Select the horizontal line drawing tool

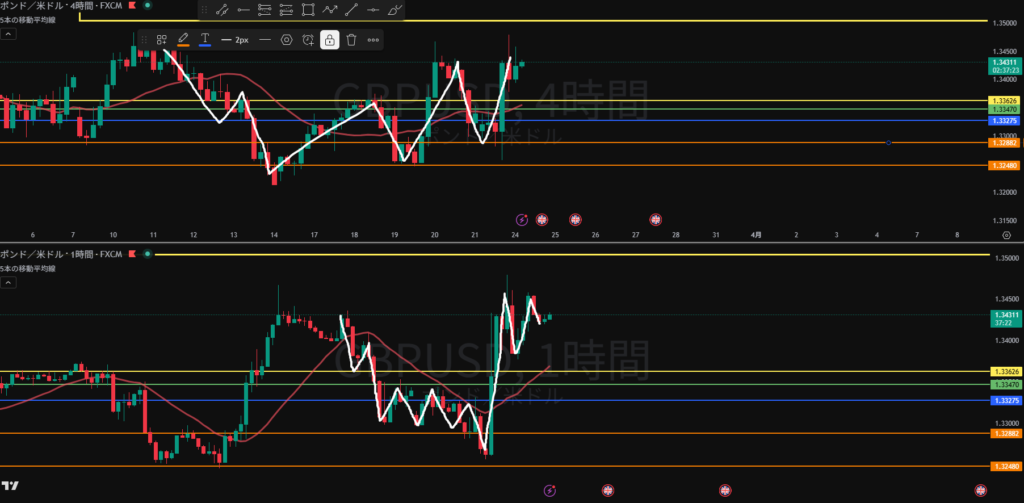(x=373, y=10)
